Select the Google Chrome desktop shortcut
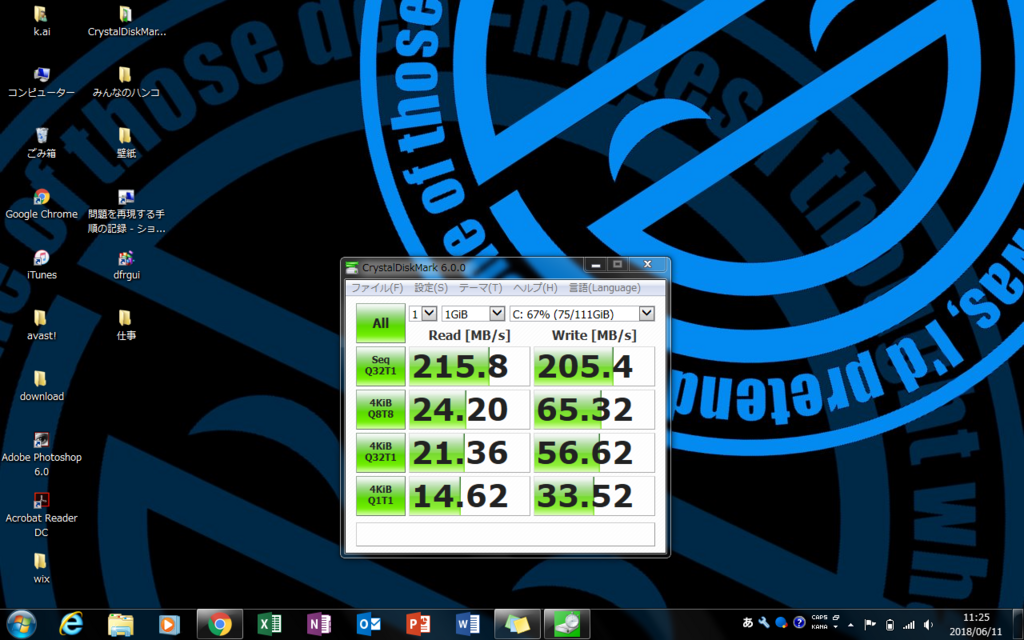 point(41,204)
